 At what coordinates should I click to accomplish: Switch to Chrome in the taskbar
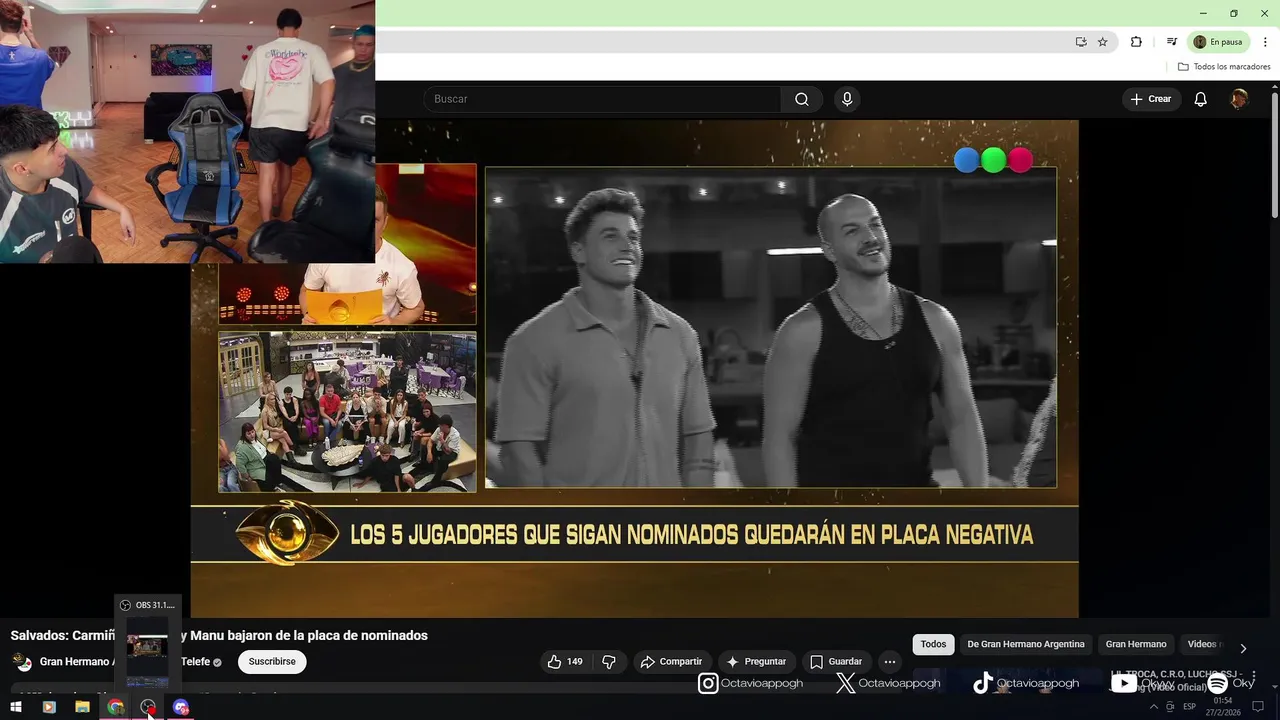coord(115,707)
